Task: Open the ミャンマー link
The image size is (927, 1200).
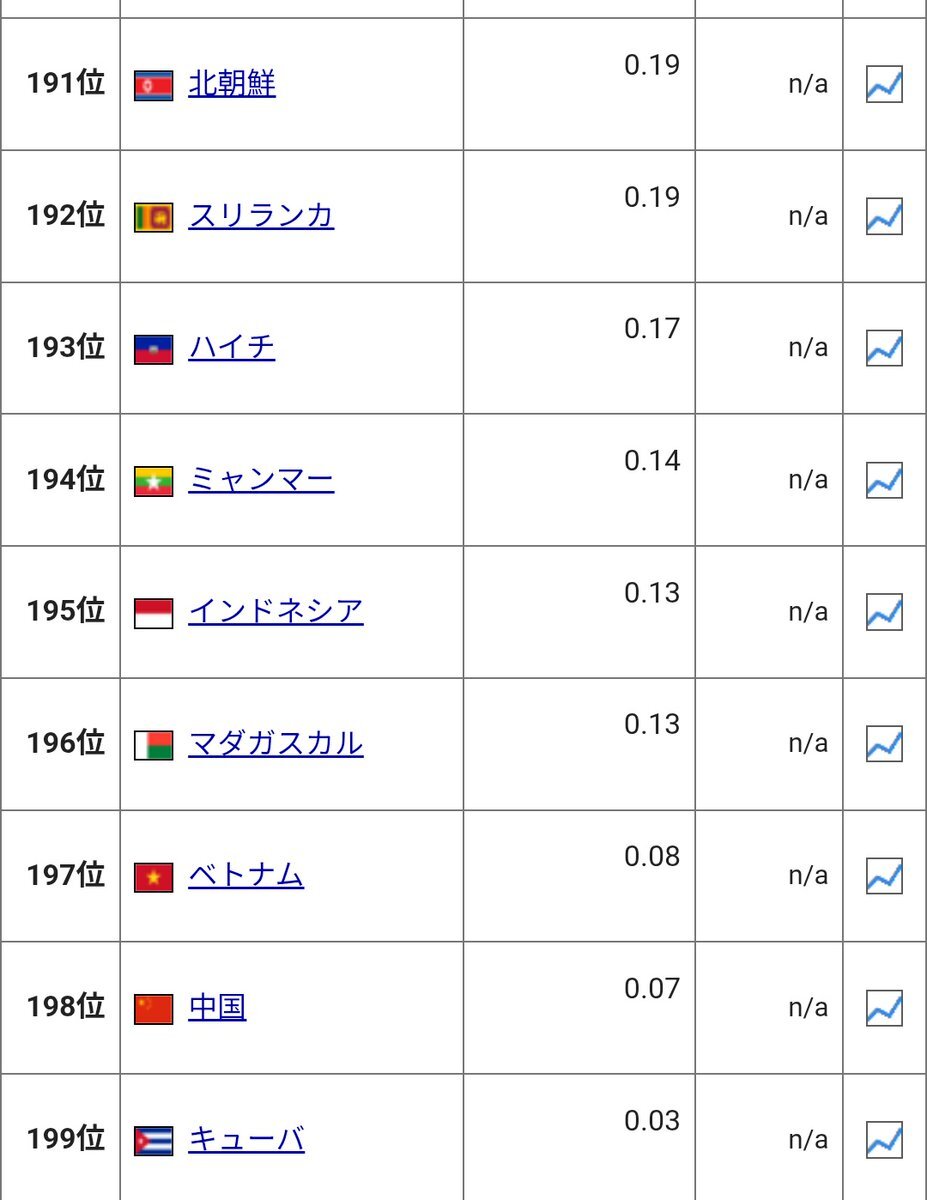Action: [x=260, y=480]
